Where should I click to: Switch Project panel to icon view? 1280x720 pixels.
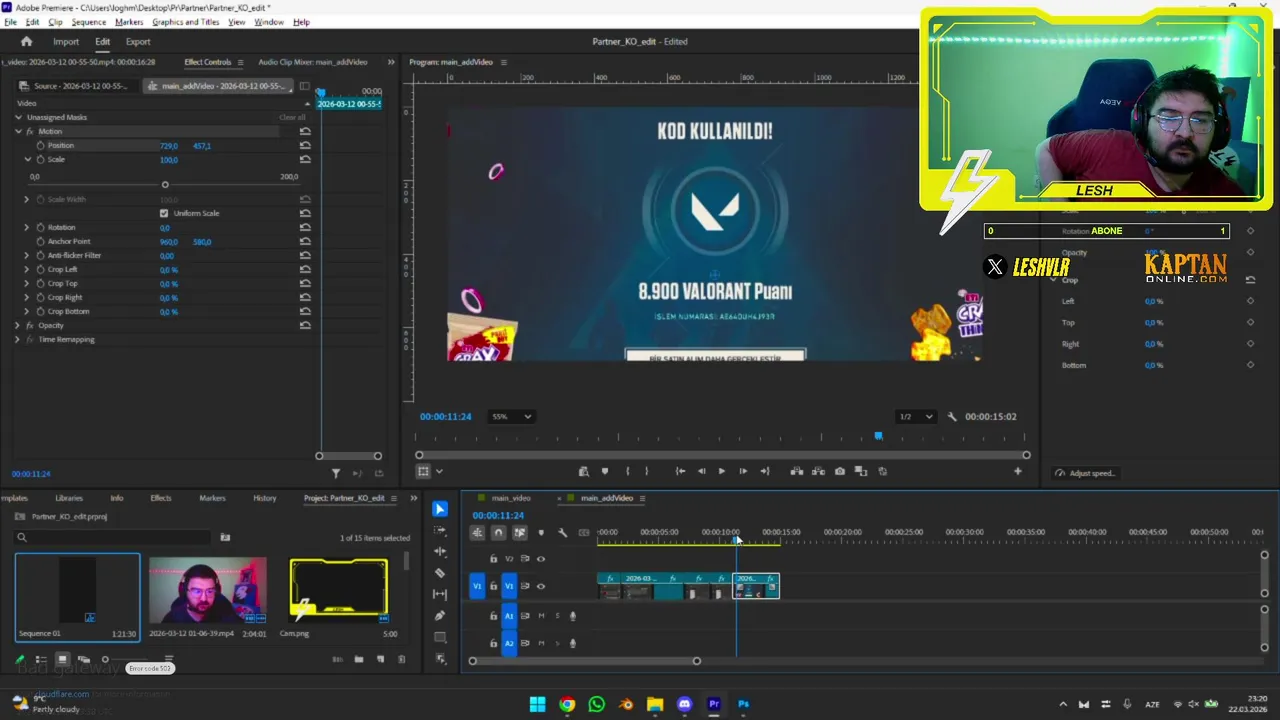pos(62,660)
